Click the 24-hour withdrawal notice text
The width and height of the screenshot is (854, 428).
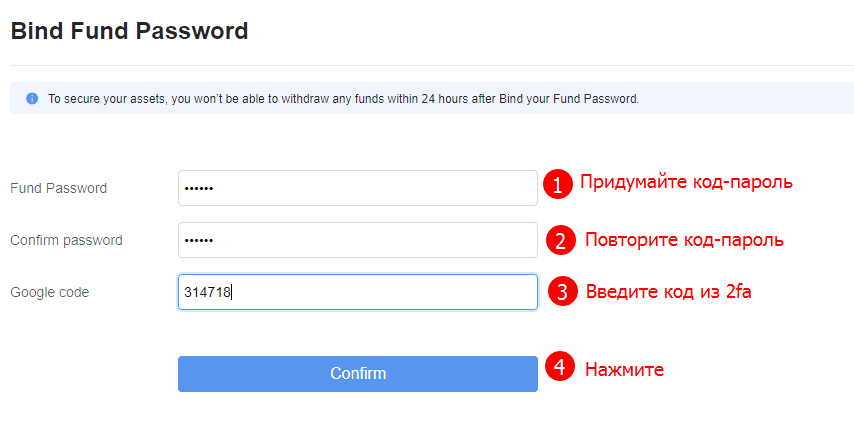pyautogui.click(x=343, y=99)
